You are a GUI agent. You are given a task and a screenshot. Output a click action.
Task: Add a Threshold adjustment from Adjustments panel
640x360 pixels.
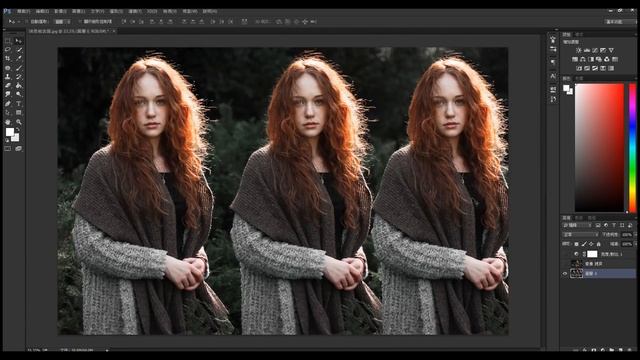(x=595, y=68)
